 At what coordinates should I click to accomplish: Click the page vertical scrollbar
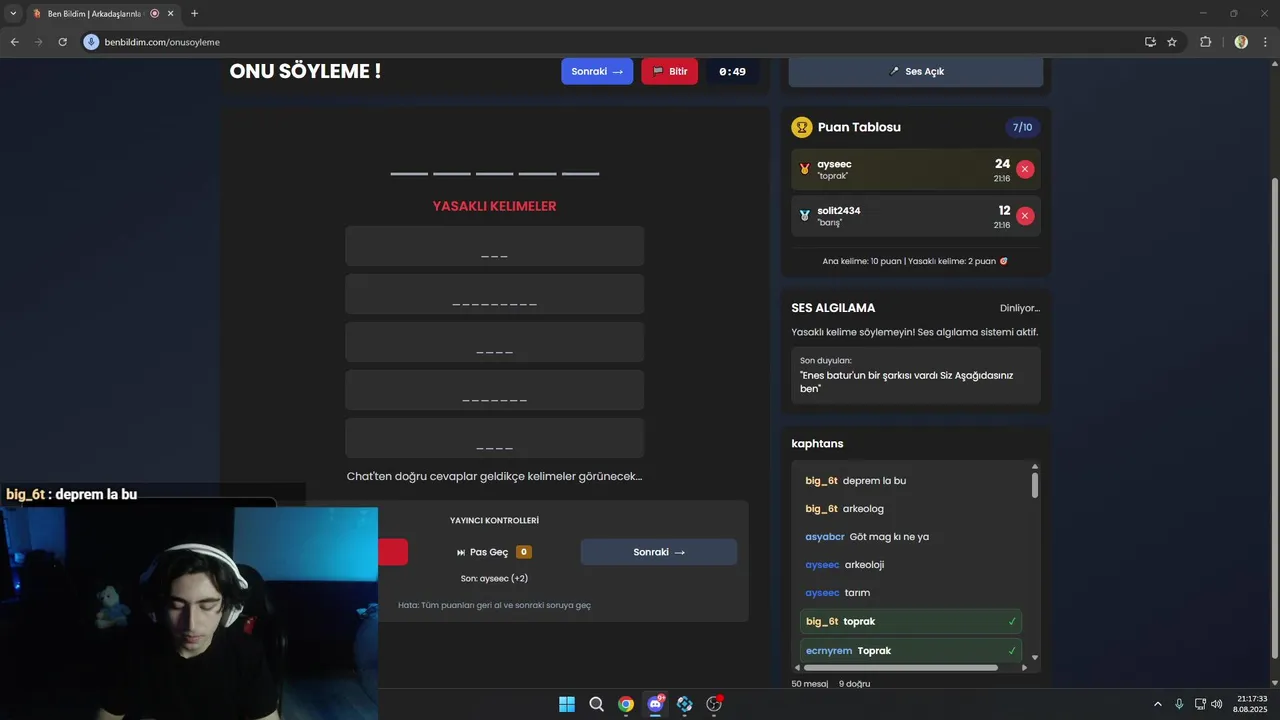coord(1274,419)
